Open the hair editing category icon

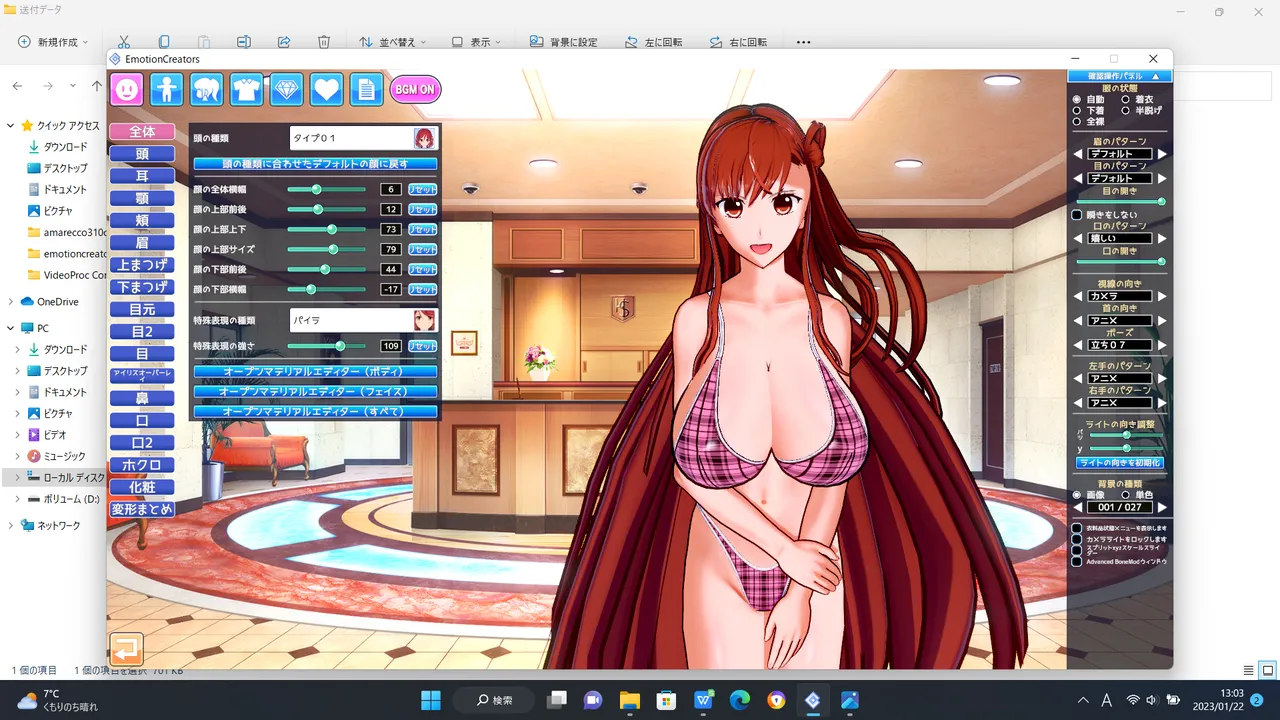(207, 89)
